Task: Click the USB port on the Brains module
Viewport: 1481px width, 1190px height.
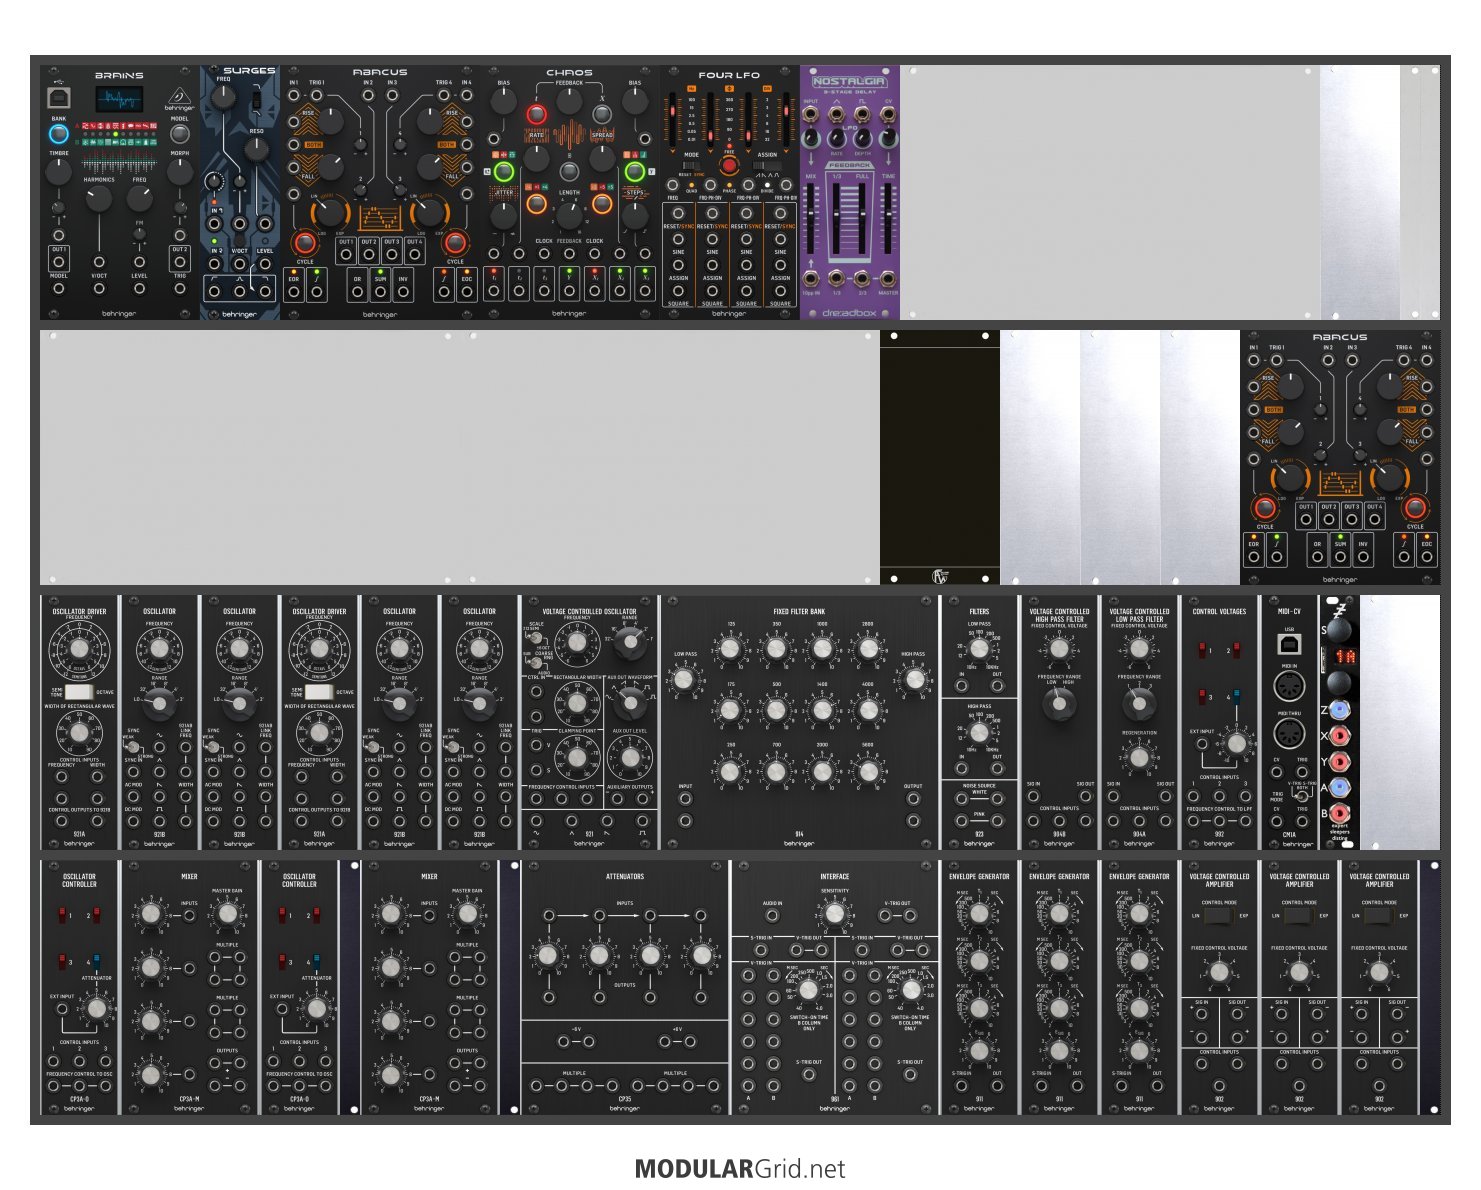Action: point(59,98)
